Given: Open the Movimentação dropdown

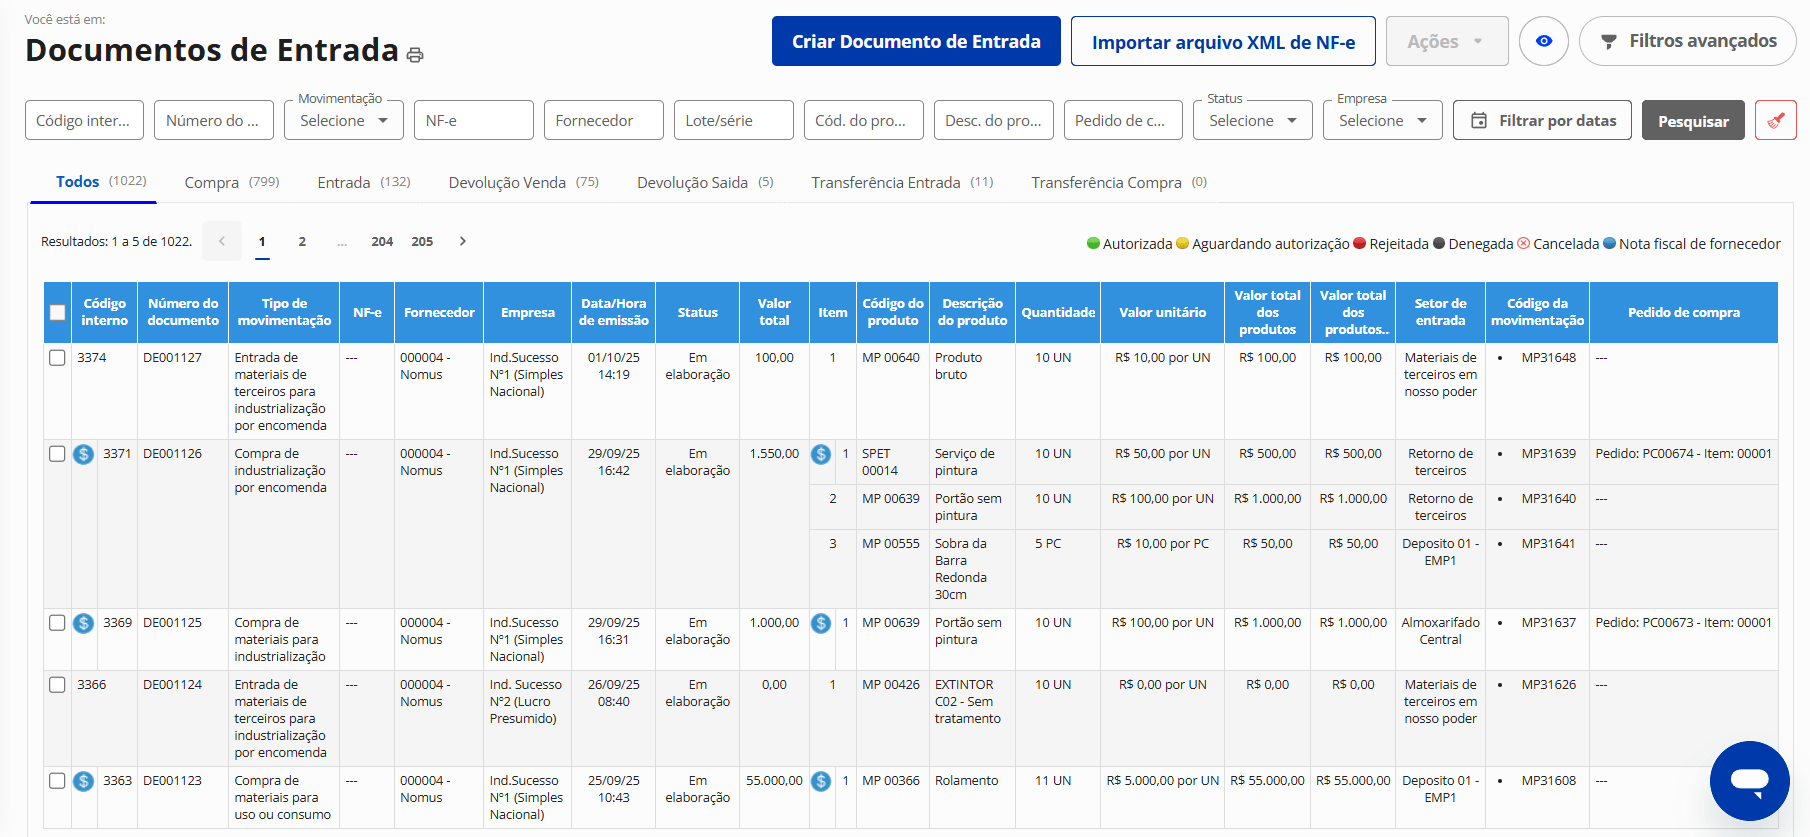Looking at the screenshot, I should [x=343, y=121].
